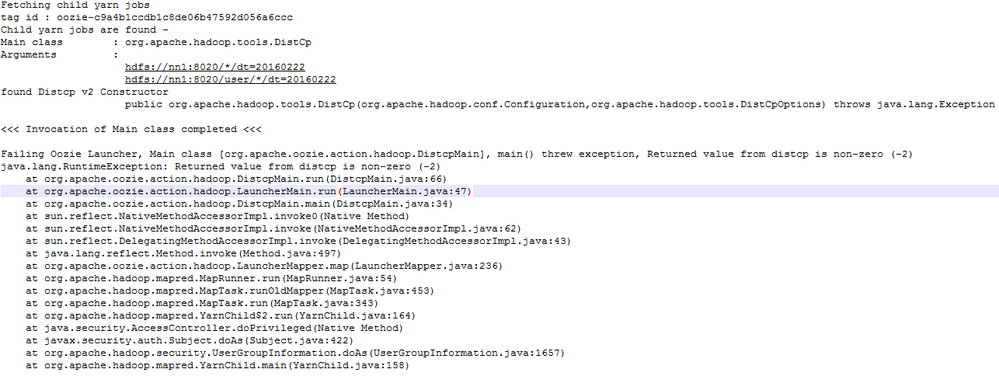Click the YarnChild$2.run(YarnChild.java:164) line
Screen dimensions: 999x383
pyautogui.click(x=220, y=315)
